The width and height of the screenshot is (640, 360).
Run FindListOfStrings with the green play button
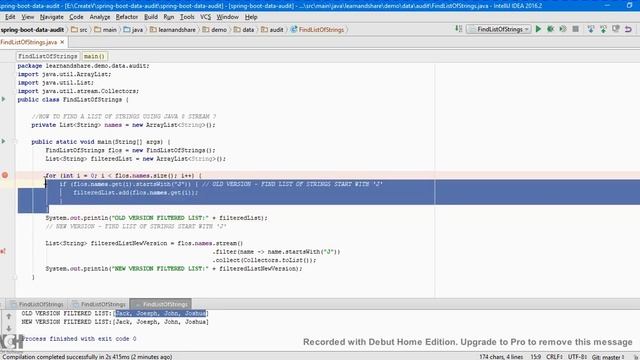pos(538,29)
